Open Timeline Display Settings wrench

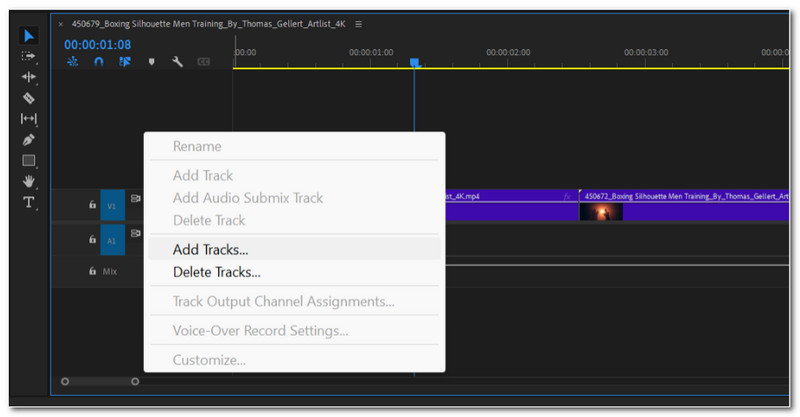(x=177, y=62)
